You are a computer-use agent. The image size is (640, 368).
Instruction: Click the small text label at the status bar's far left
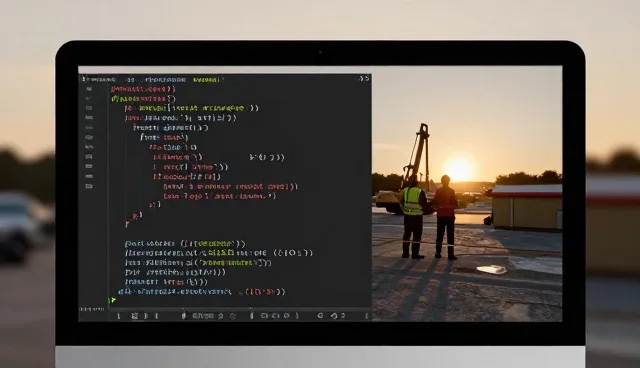click(92, 310)
